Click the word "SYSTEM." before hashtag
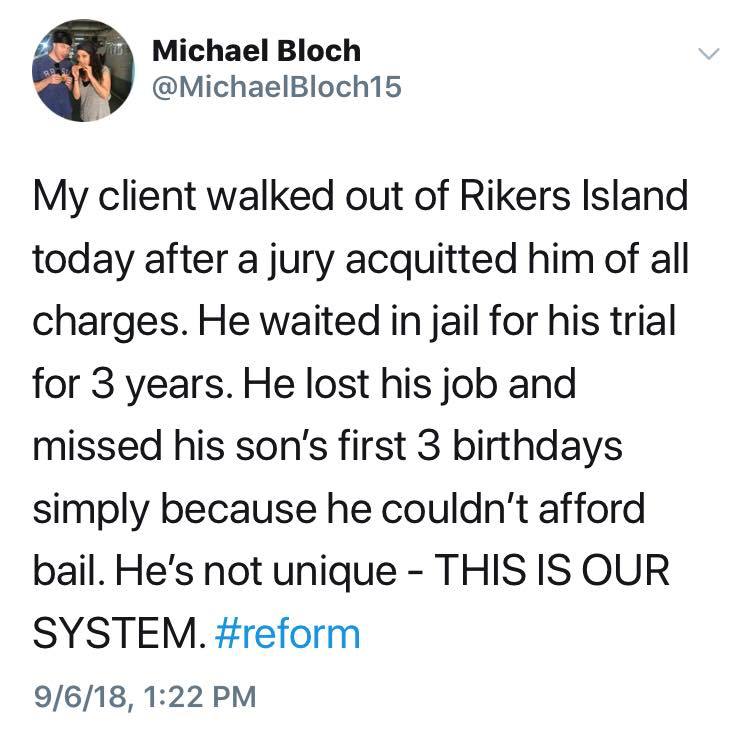Viewport: 750px width, 731px height. coord(119,634)
